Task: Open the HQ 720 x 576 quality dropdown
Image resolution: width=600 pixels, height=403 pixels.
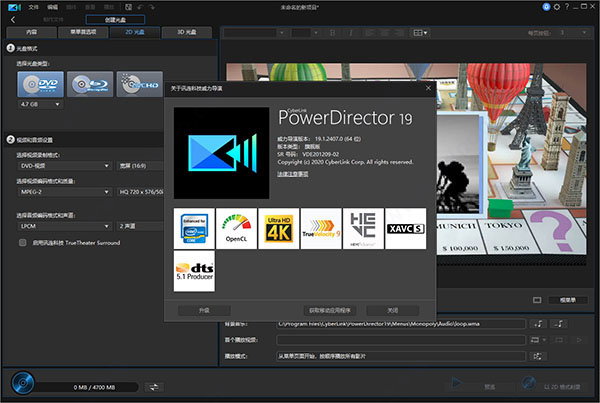Action: pos(140,192)
